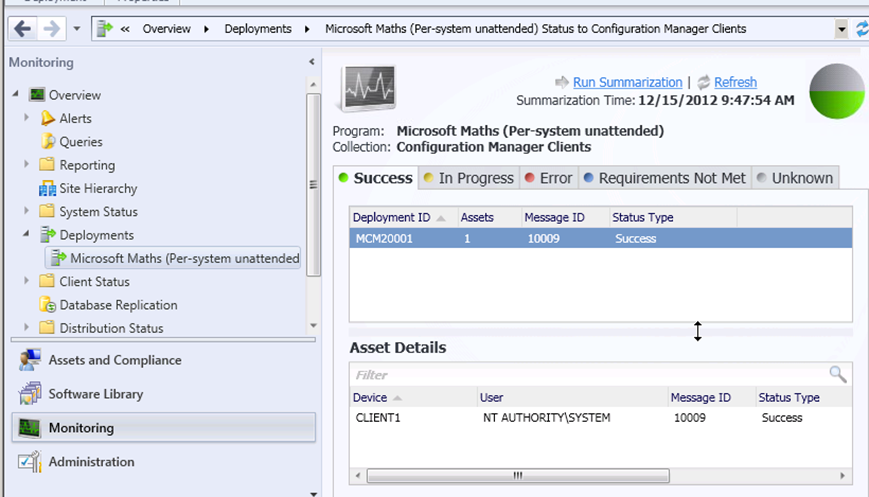Collapse the Deployments node
The height and width of the screenshot is (497, 869).
pos(26,234)
